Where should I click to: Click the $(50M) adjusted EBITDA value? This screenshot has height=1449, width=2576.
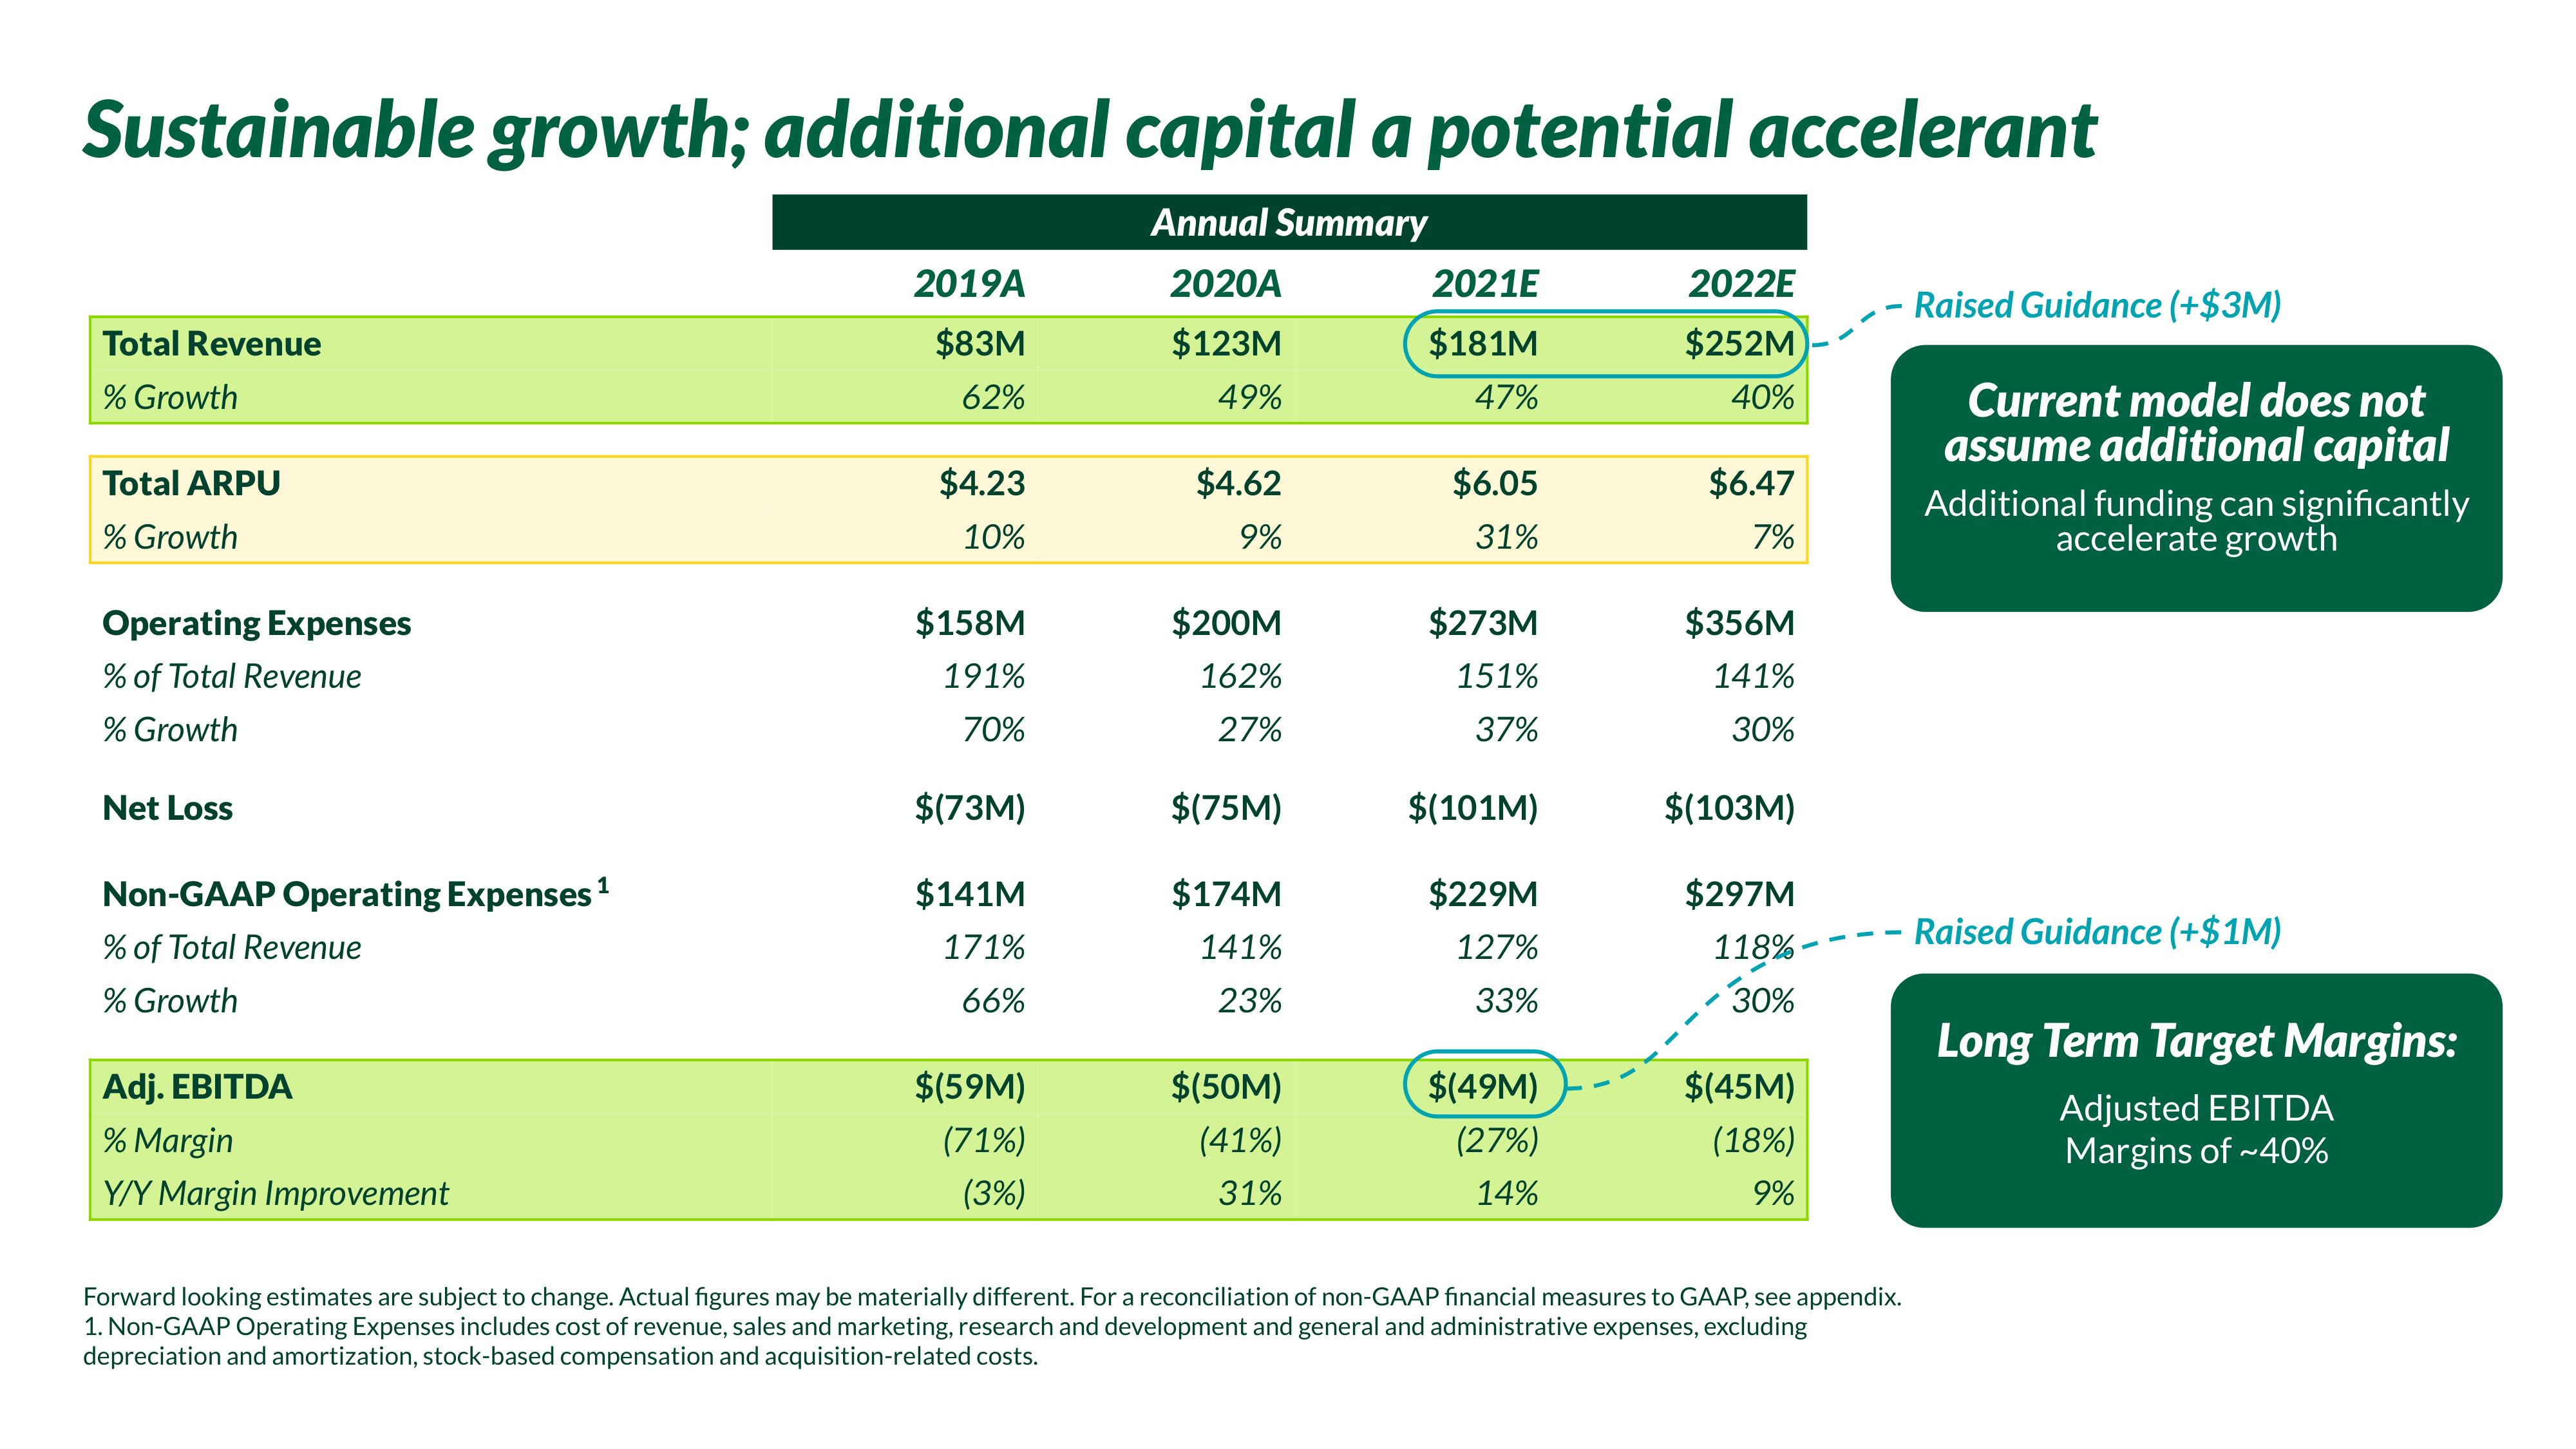tap(1226, 1087)
